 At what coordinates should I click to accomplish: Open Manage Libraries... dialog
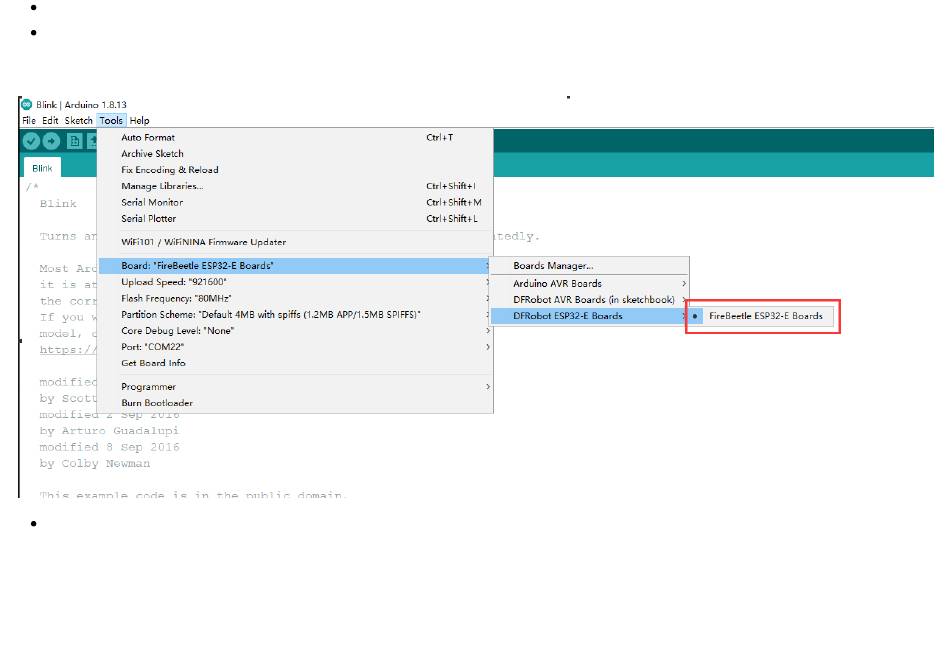[296, 186]
